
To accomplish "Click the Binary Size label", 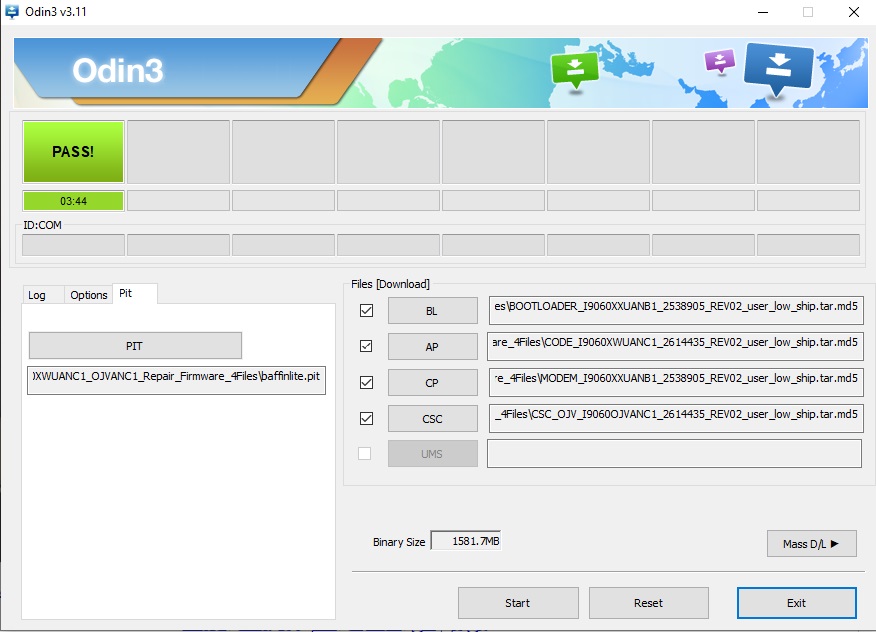I will tap(399, 542).
